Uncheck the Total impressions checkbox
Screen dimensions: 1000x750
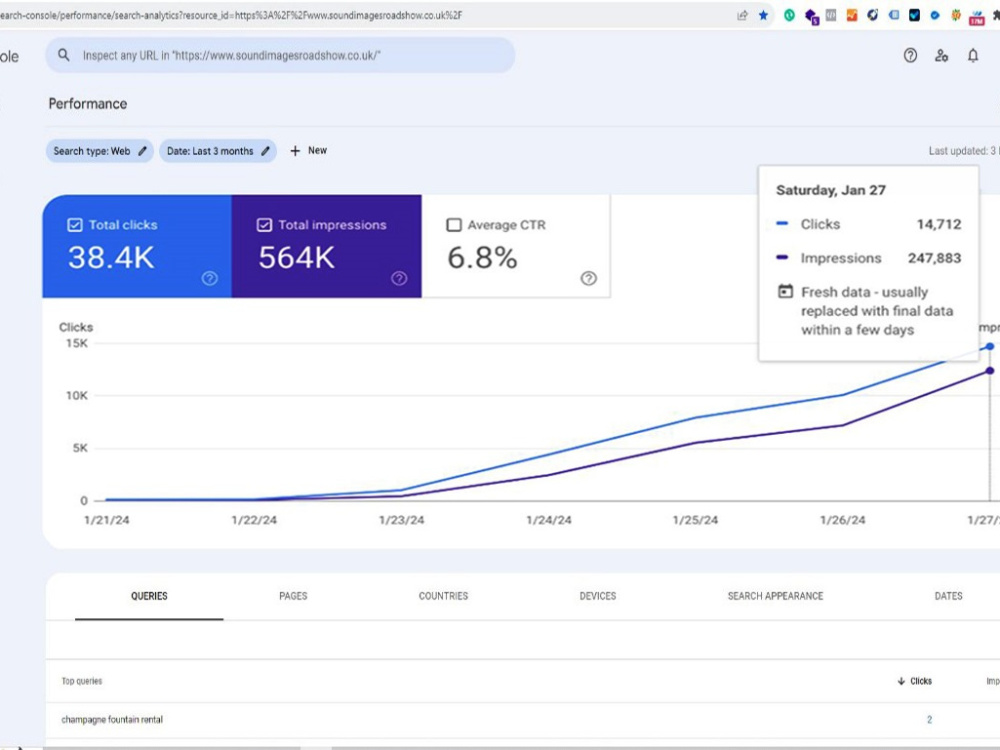click(x=264, y=225)
